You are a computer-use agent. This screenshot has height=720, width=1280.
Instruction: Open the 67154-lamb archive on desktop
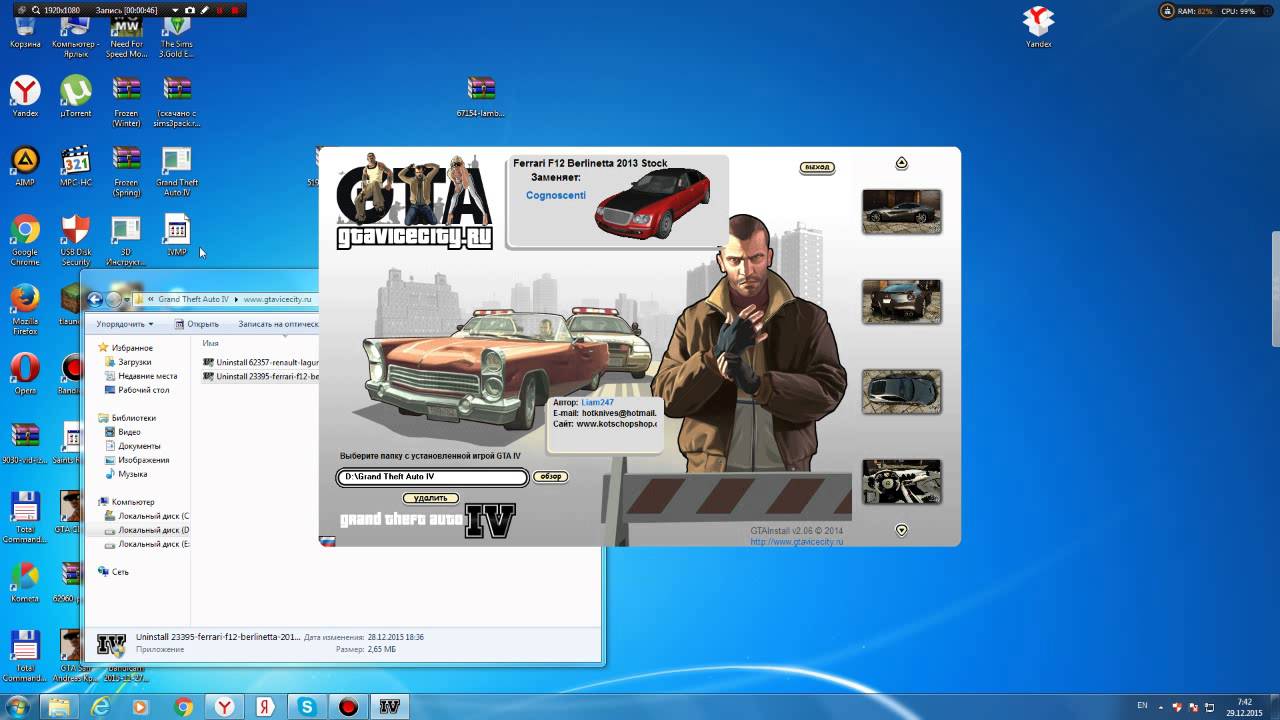(481, 97)
